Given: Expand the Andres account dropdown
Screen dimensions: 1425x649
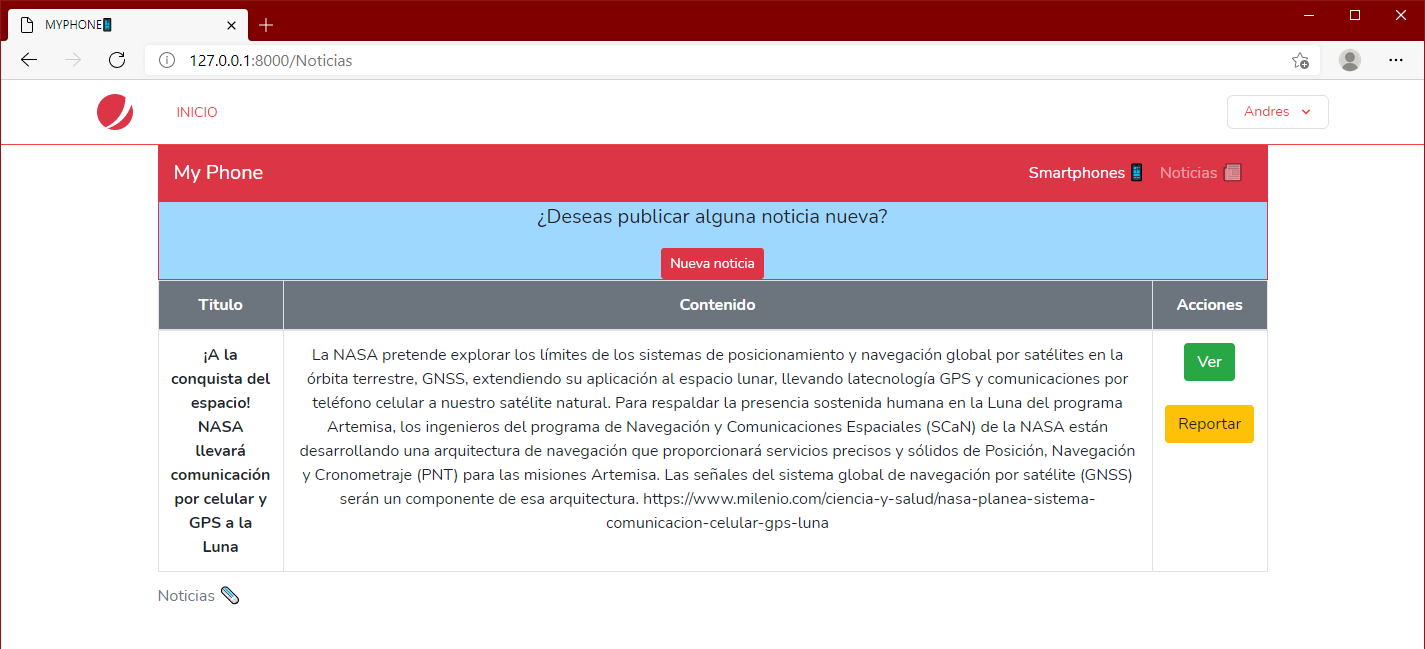Looking at the screenshot, I should point(1277,111).
